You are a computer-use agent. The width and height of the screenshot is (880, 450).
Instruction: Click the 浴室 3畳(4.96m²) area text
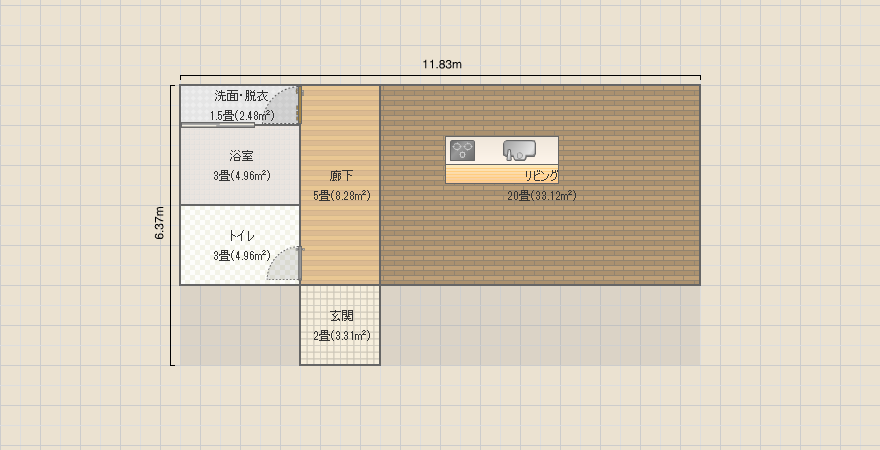click(x=241, y=176)
